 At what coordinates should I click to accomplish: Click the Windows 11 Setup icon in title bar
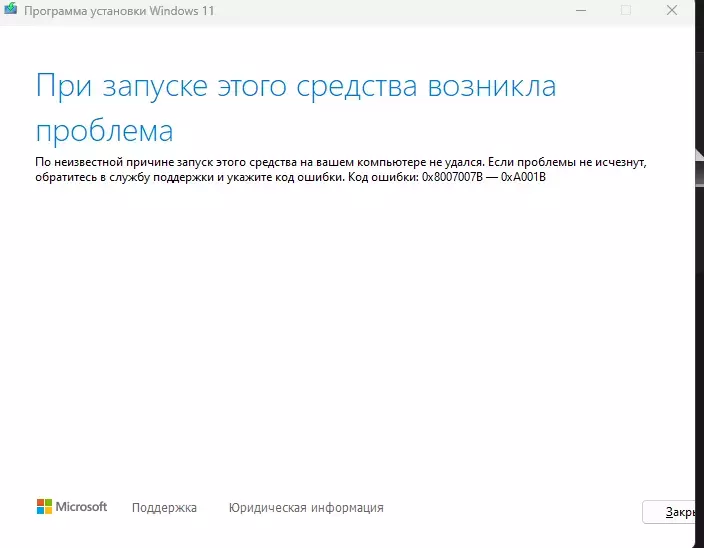click(x=10, y=8)
